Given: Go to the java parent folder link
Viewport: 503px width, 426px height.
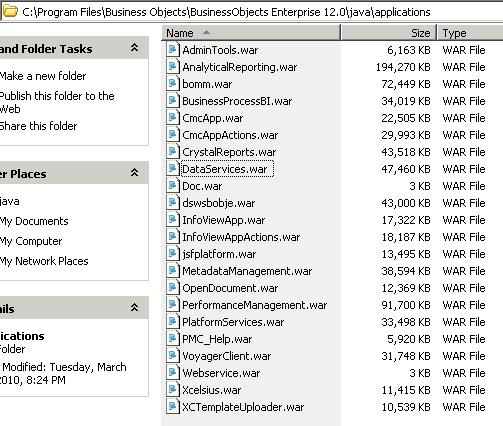Looking at the screenshot, I should pos(10,201).
